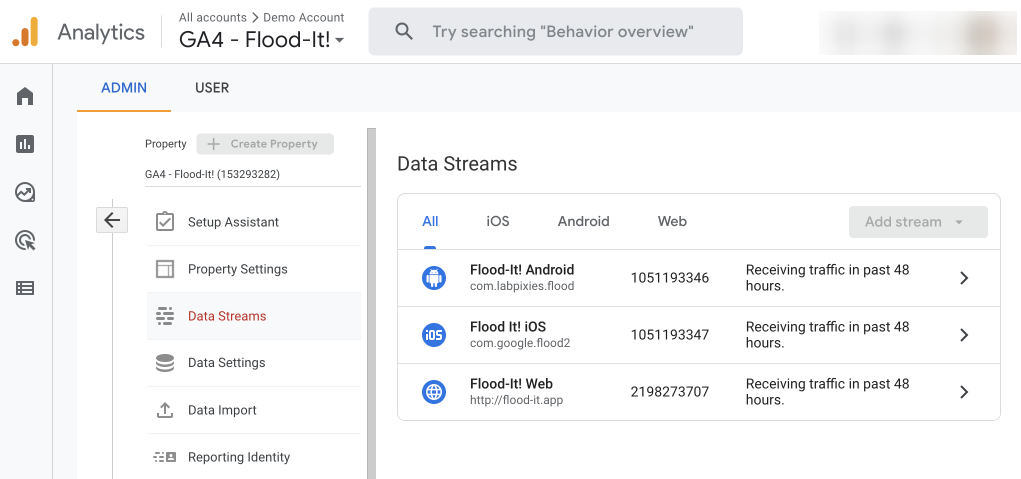Open Data Settings menu item
This screenshot has height=479, width=1021.
click(254, 363)
